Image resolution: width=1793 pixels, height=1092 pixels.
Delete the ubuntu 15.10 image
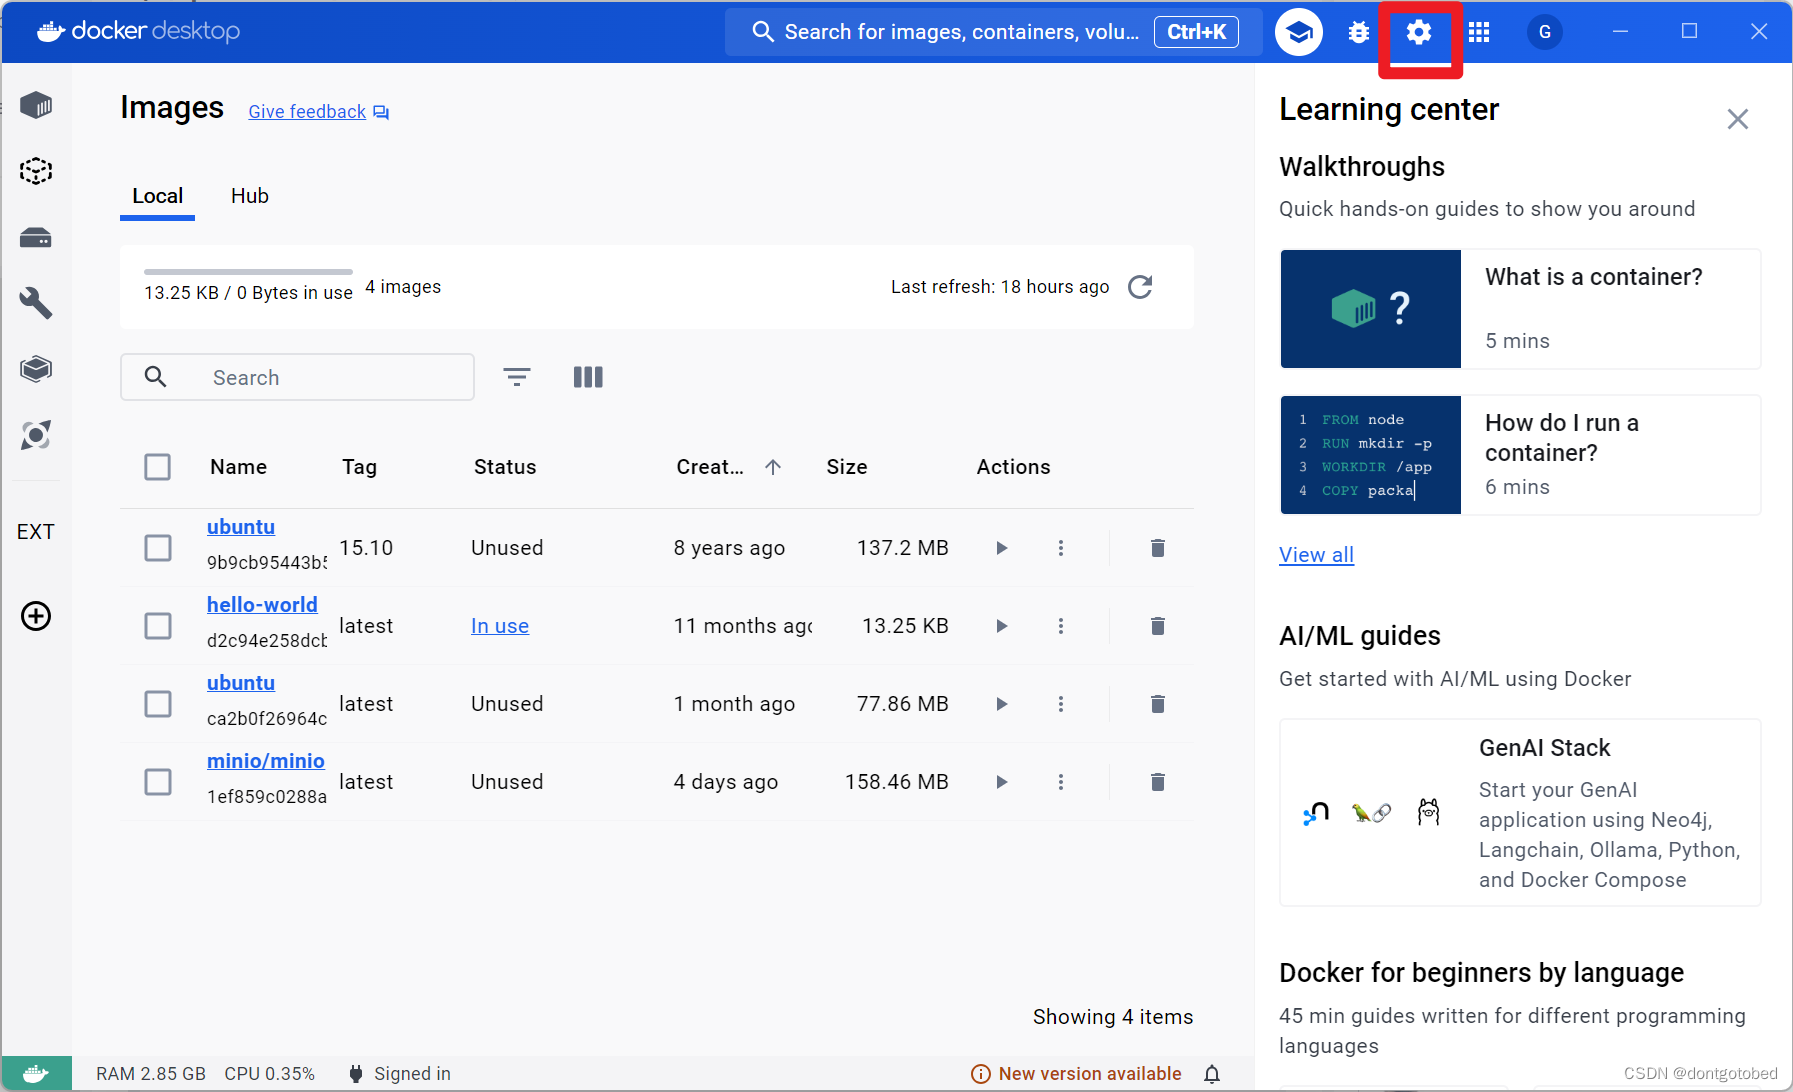[x=1158, y=548]
